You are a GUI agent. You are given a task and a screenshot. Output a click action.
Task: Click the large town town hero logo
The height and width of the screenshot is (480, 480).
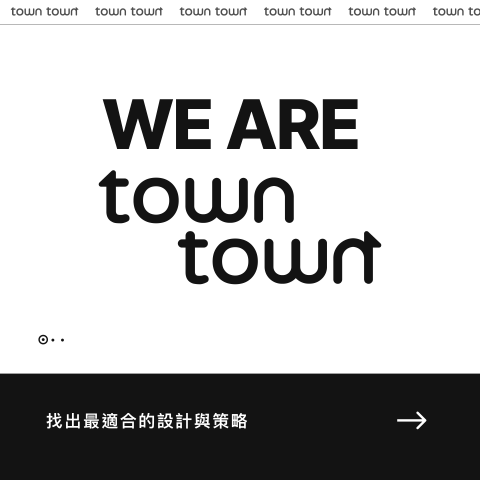click(x=240, y=227)
